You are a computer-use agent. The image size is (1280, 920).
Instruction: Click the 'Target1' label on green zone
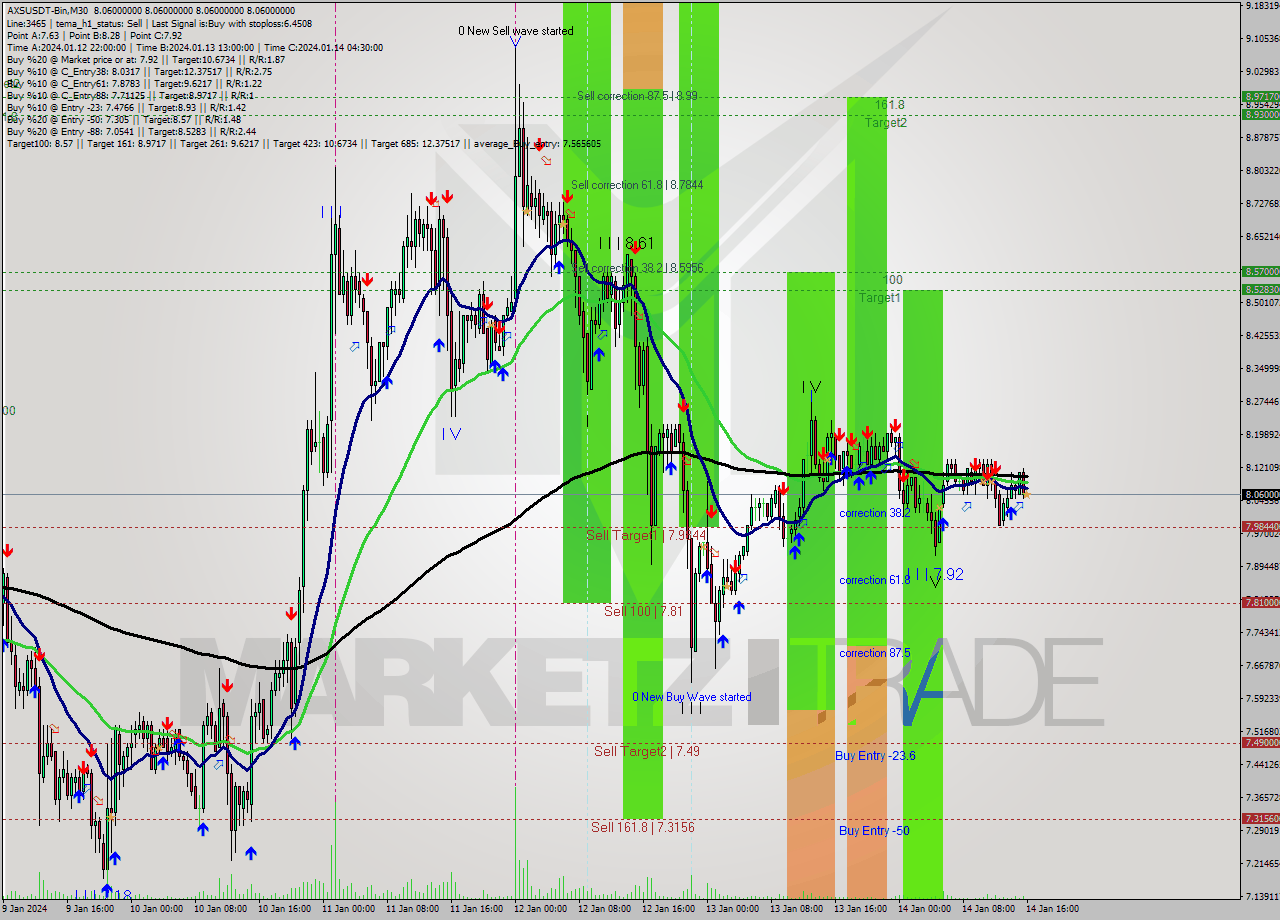click(x=880, y=298)
